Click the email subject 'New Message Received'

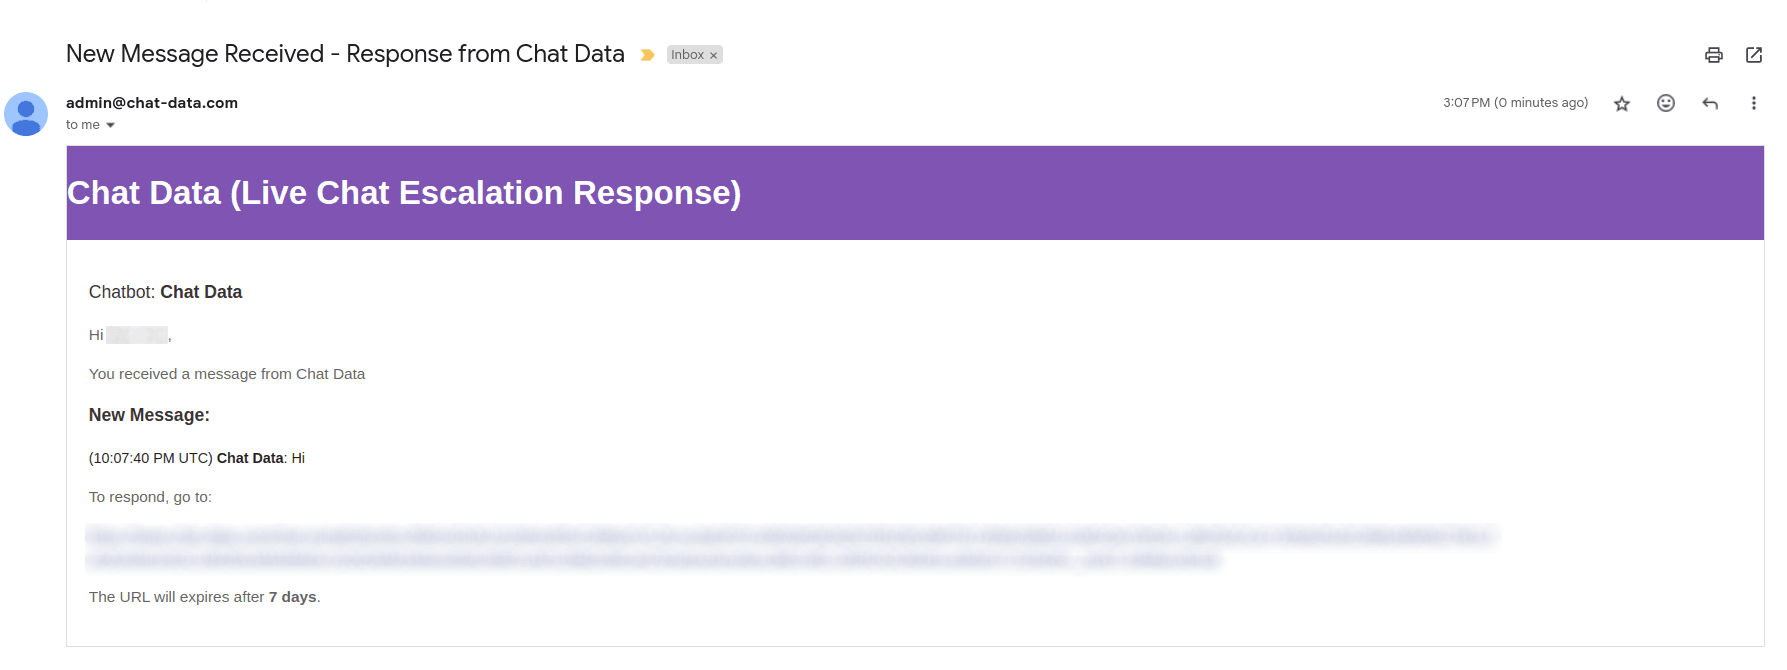click(195, 54)
